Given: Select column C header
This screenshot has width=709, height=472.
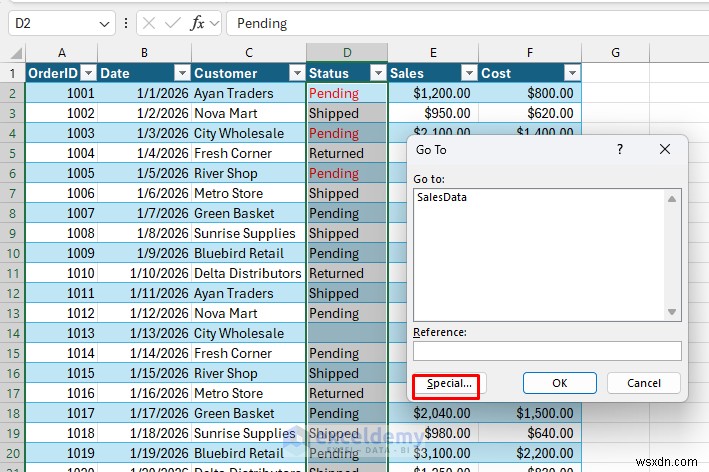Looking at the screenshot, I should tap(249, 53).
